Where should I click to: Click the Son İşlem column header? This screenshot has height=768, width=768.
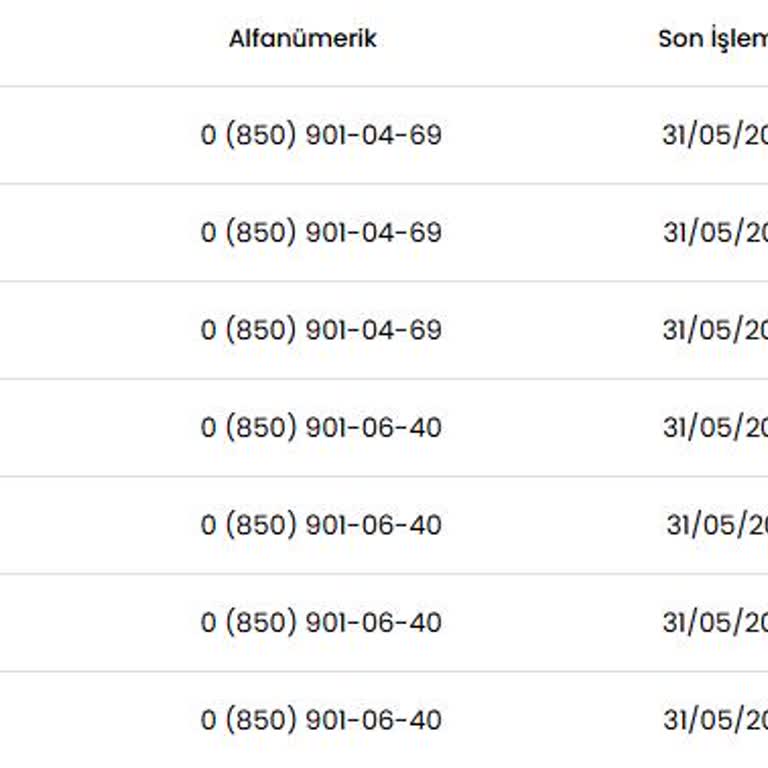click(x=712, y=39)
